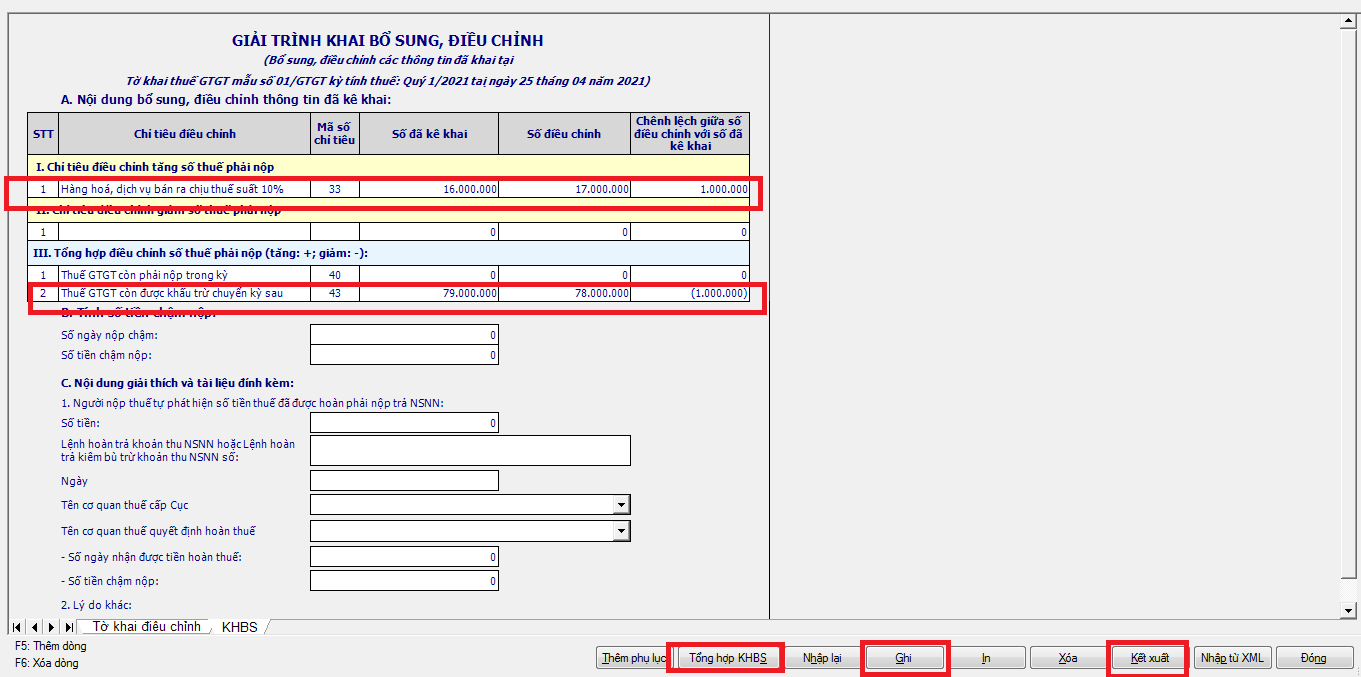Click Thêm phụ lục button
The image size is (1361, 677).
[x=634, y=658]
